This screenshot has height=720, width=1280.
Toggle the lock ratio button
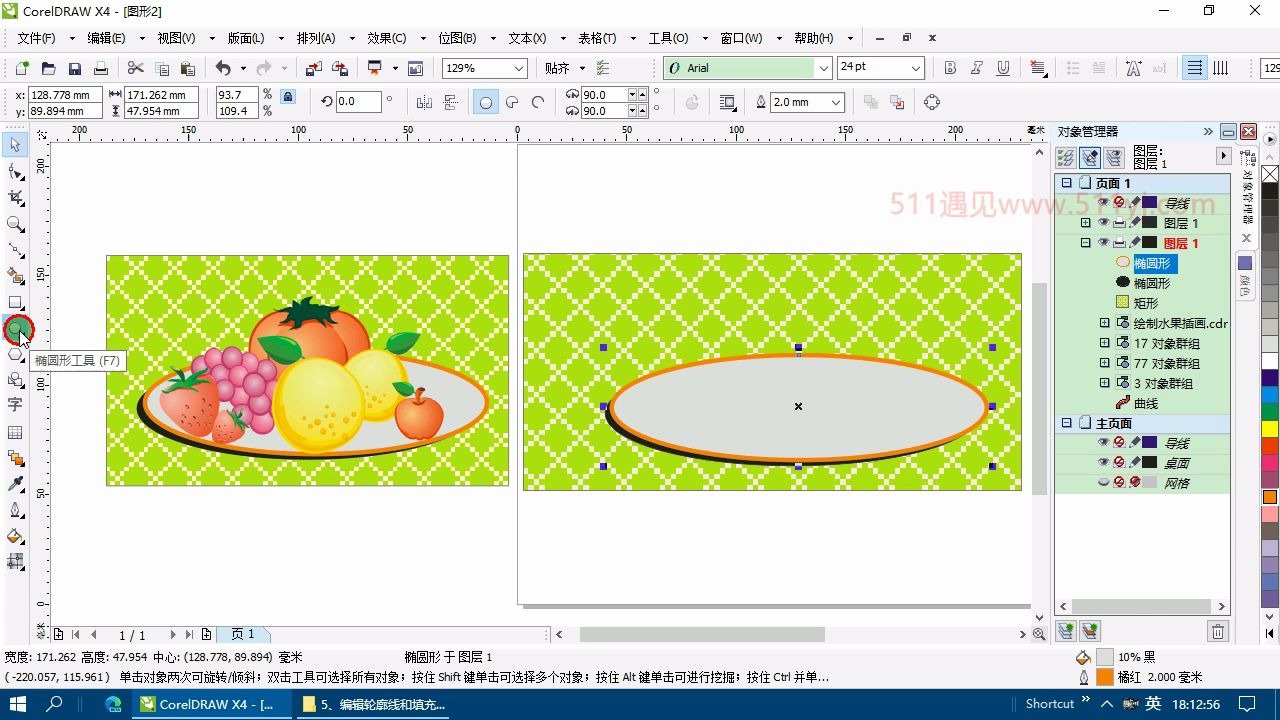pyautogui.click(x=288, y=97)
